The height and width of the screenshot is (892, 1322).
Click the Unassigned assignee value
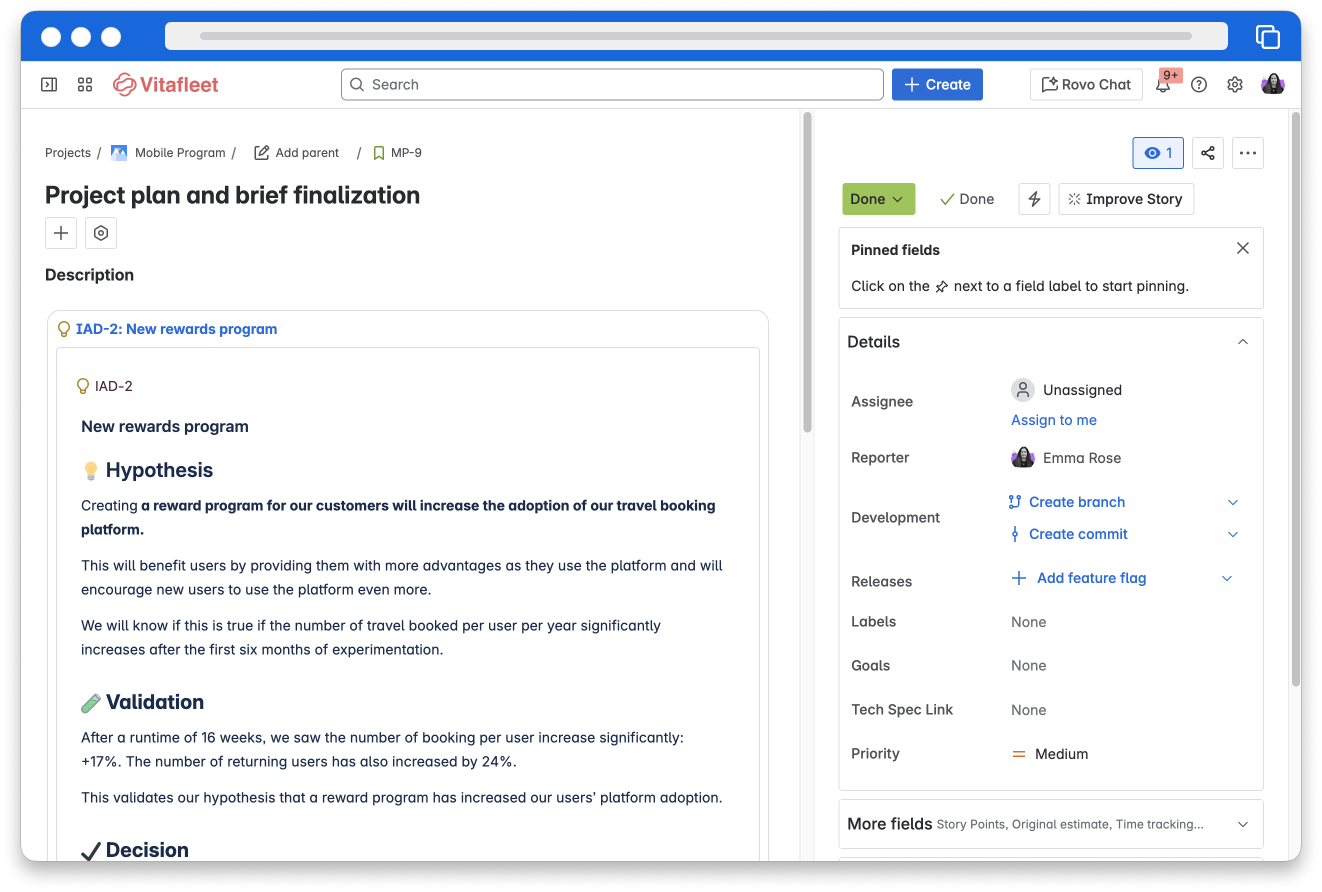1082,390
